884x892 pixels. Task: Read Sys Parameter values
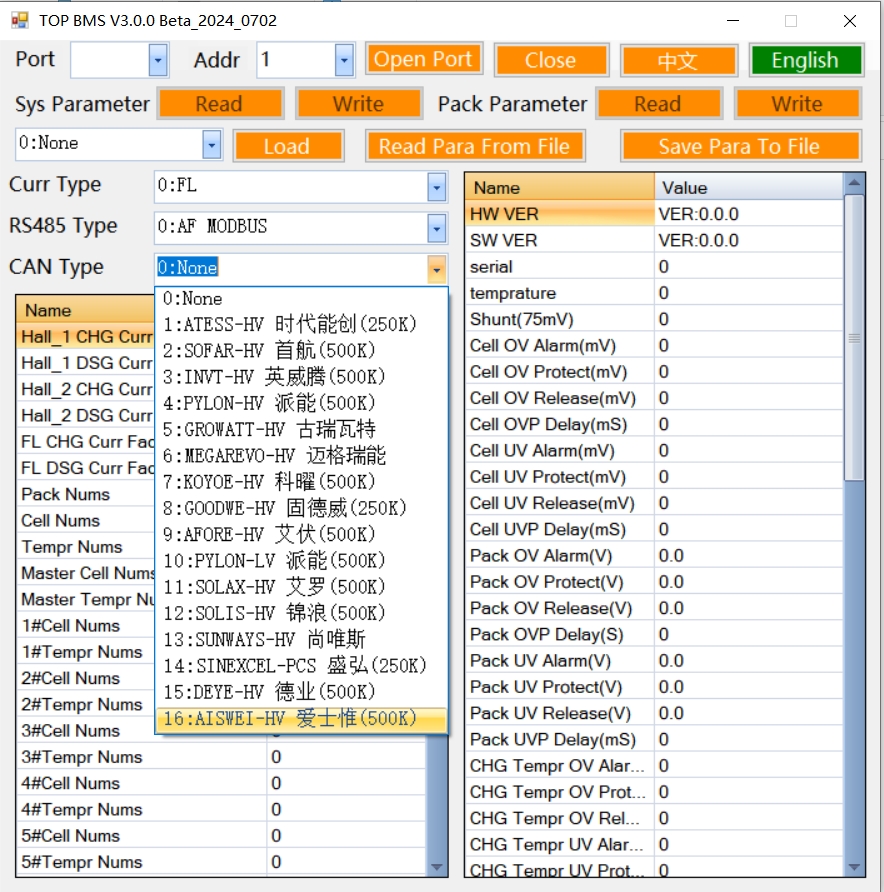[220, 104]
